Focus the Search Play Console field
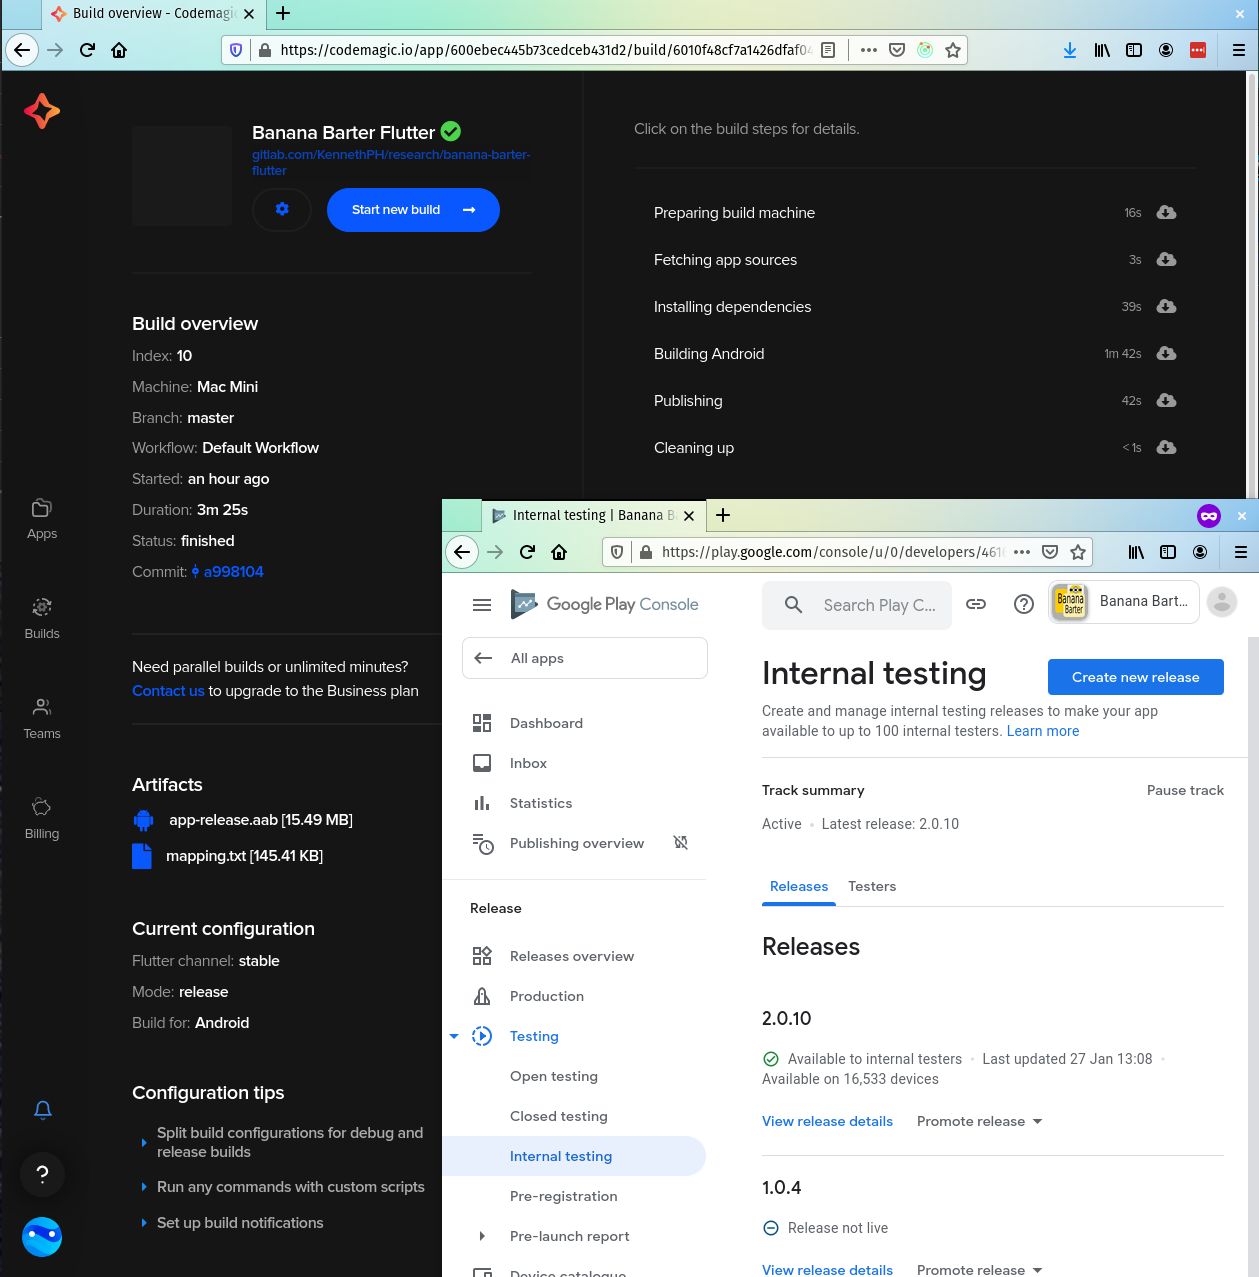Screen dimensions: 1259x1277 click(857, 605)
